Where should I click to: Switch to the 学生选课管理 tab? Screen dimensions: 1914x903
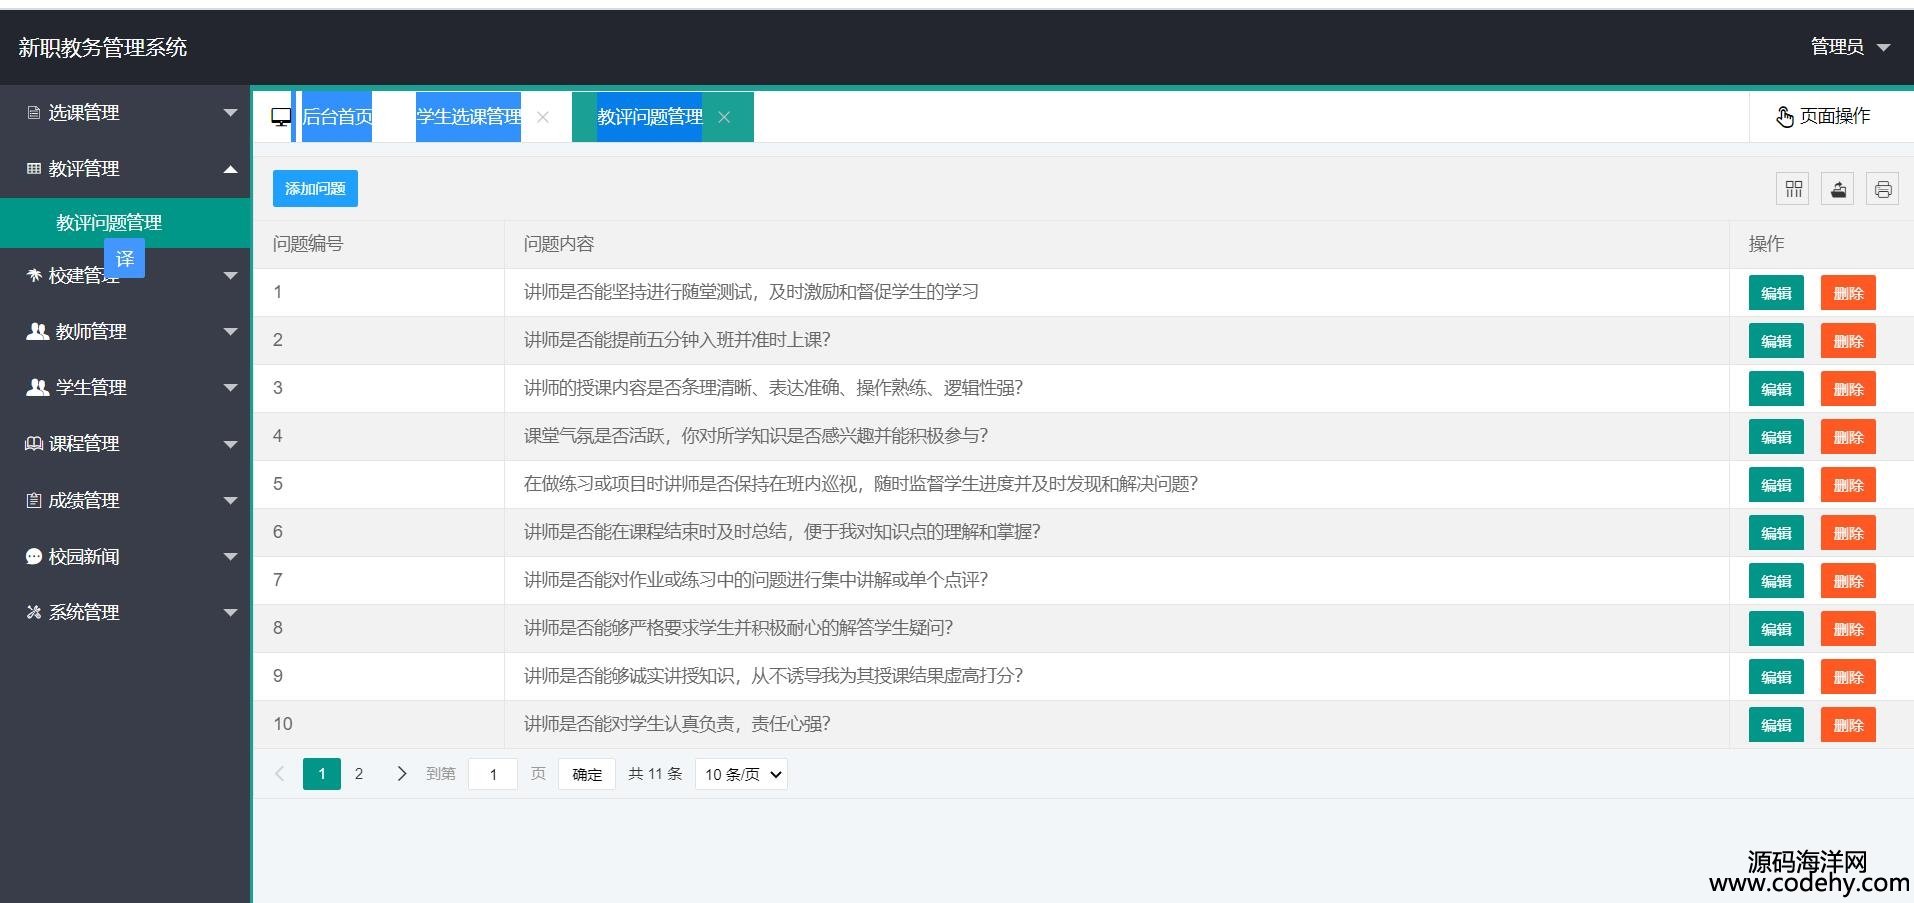pos(468,117)
